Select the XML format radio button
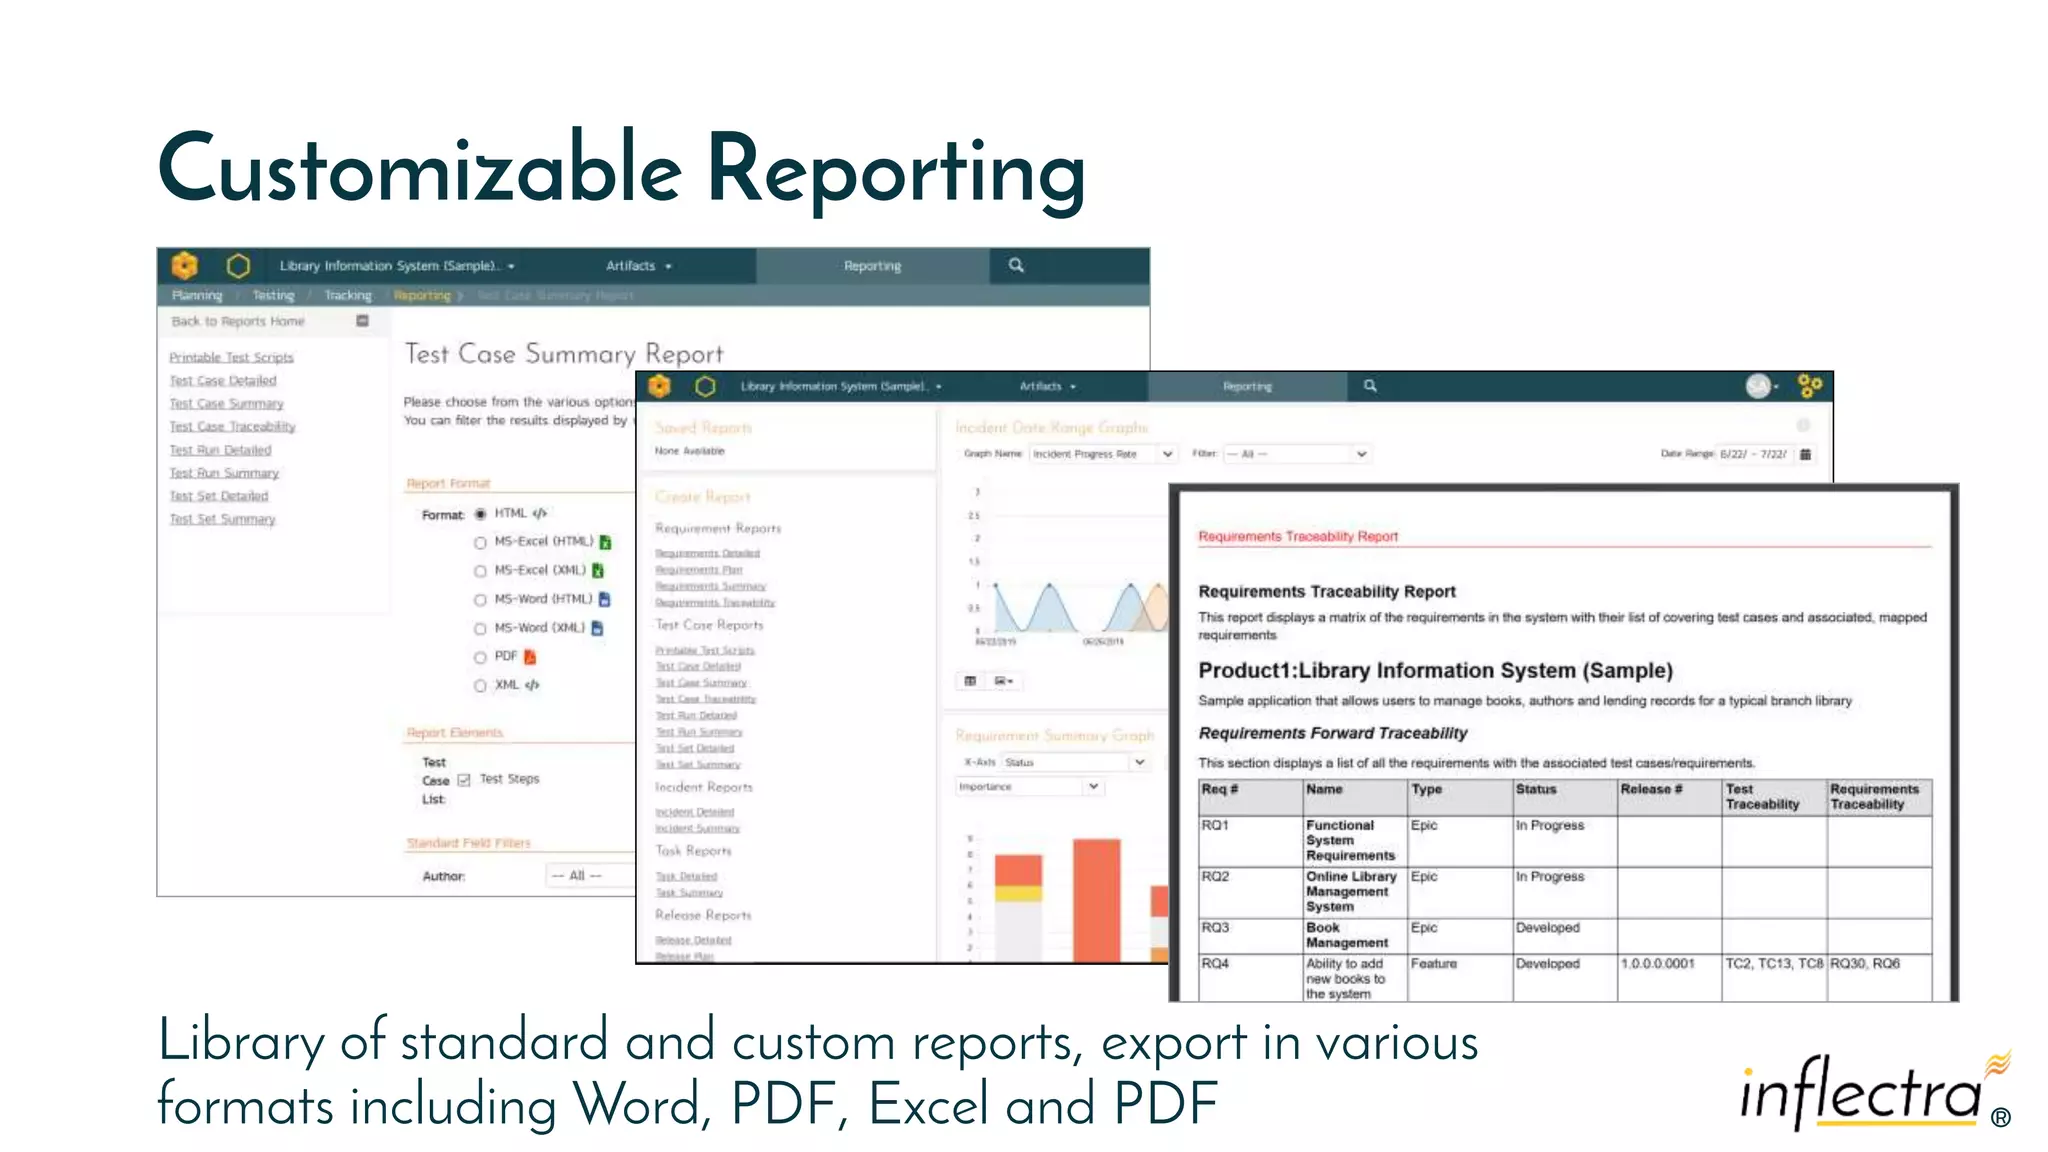The width and height of the screenshot is (2048, 1152). 480,686
